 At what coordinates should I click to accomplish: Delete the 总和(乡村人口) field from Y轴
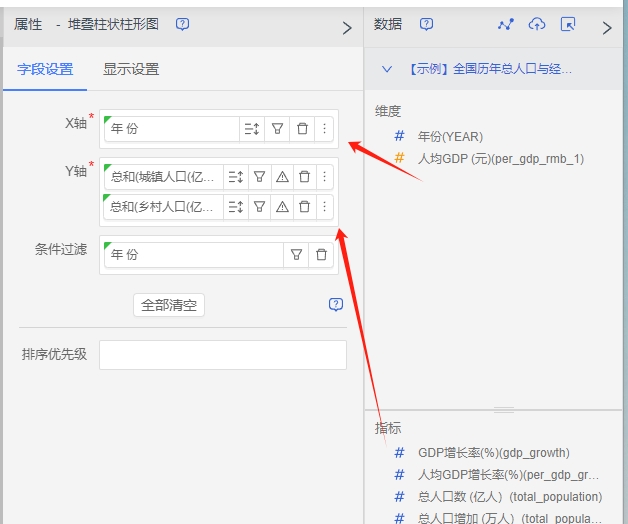tap(304, 207)
